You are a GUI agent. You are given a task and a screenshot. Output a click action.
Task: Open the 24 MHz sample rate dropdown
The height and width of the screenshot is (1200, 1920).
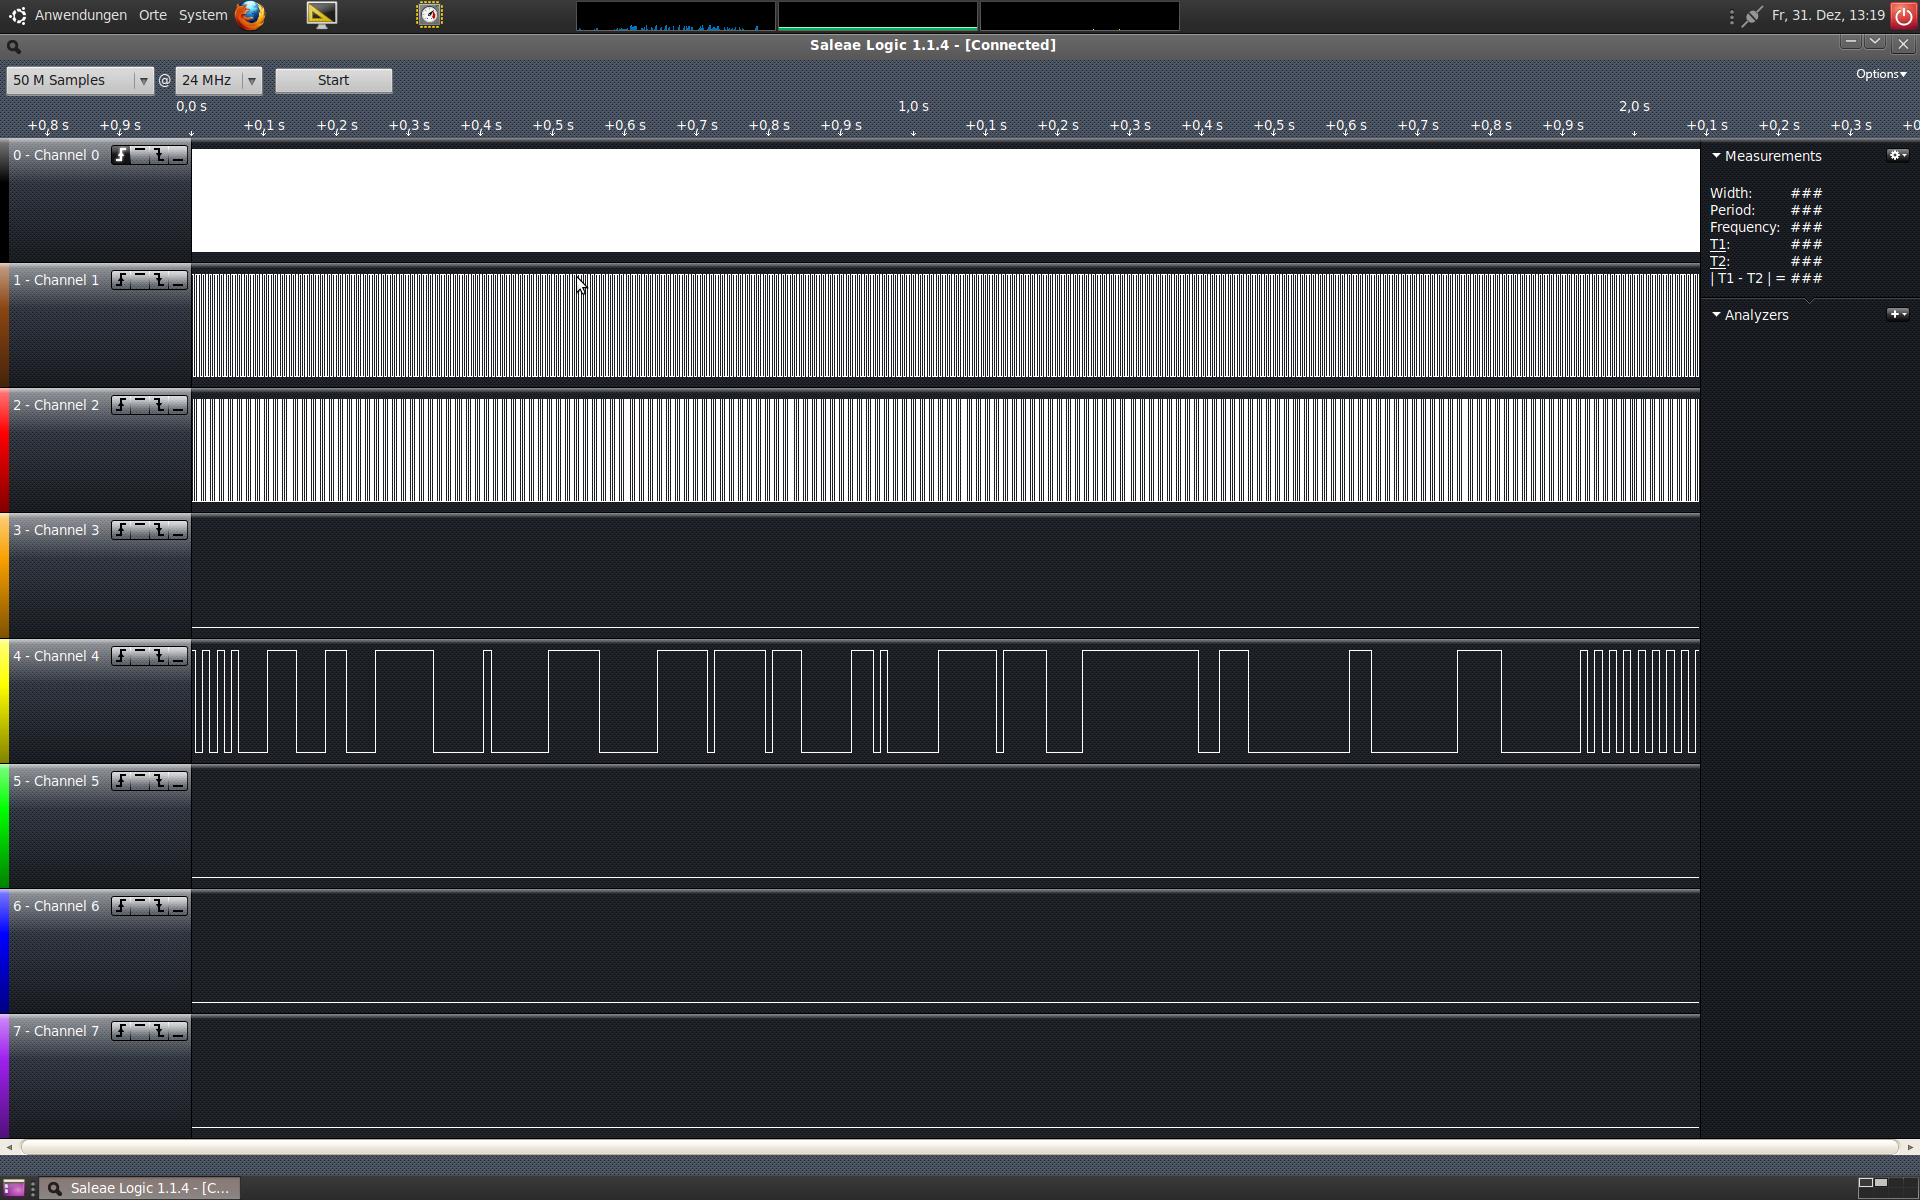click(219, 80)
